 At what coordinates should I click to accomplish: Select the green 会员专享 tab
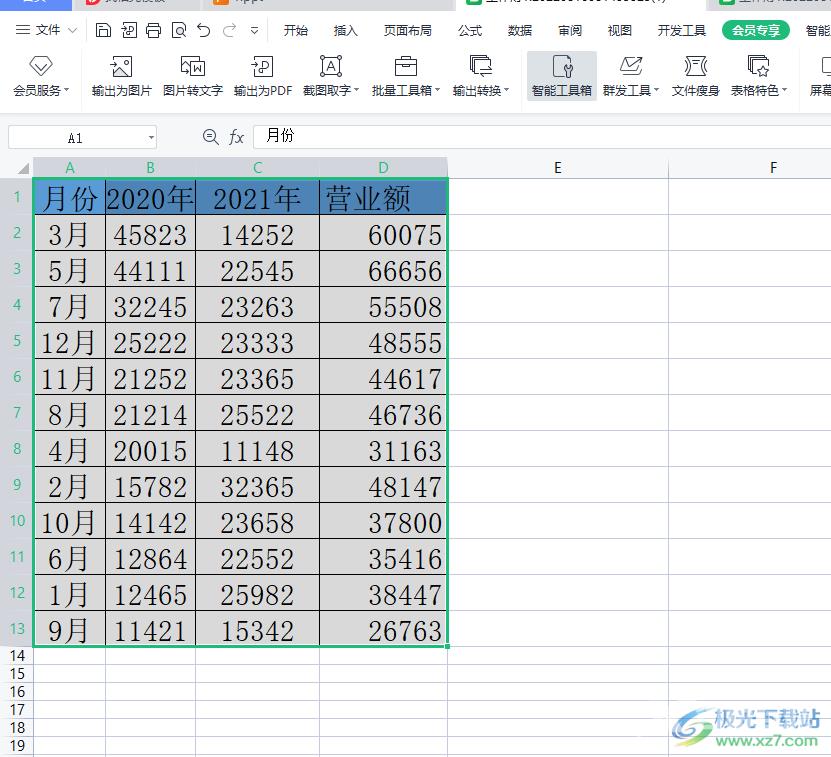(756, 31)
